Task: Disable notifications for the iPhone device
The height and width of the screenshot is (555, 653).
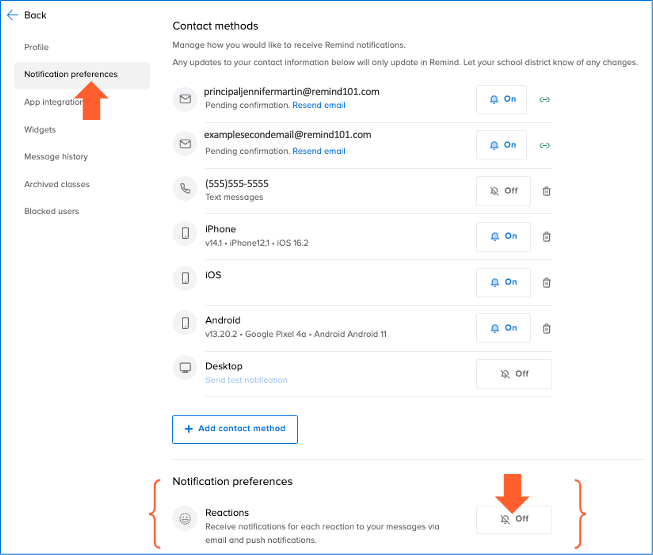Action: pyautogui.click(x=503, y=237)
